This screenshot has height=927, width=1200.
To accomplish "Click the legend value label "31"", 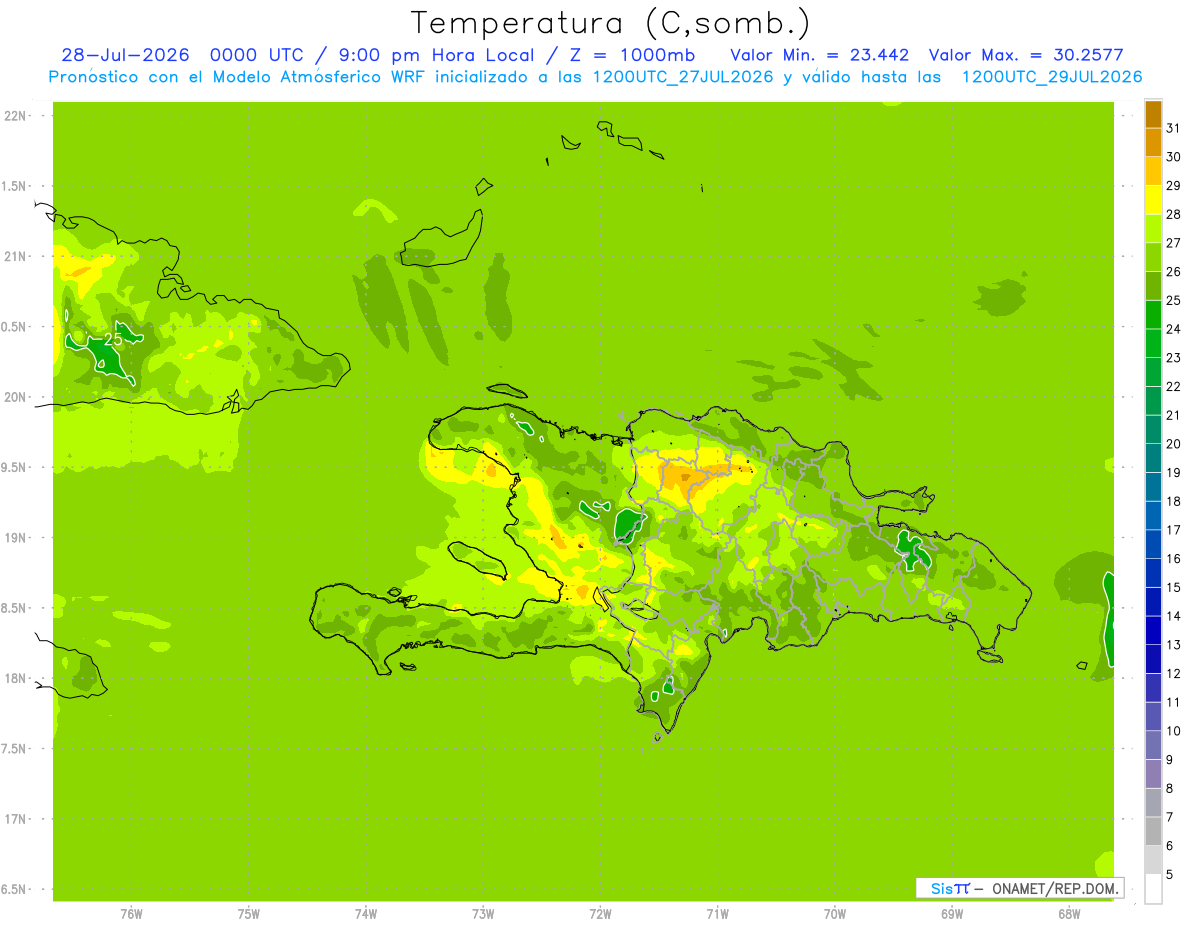I will [1173, 128].
